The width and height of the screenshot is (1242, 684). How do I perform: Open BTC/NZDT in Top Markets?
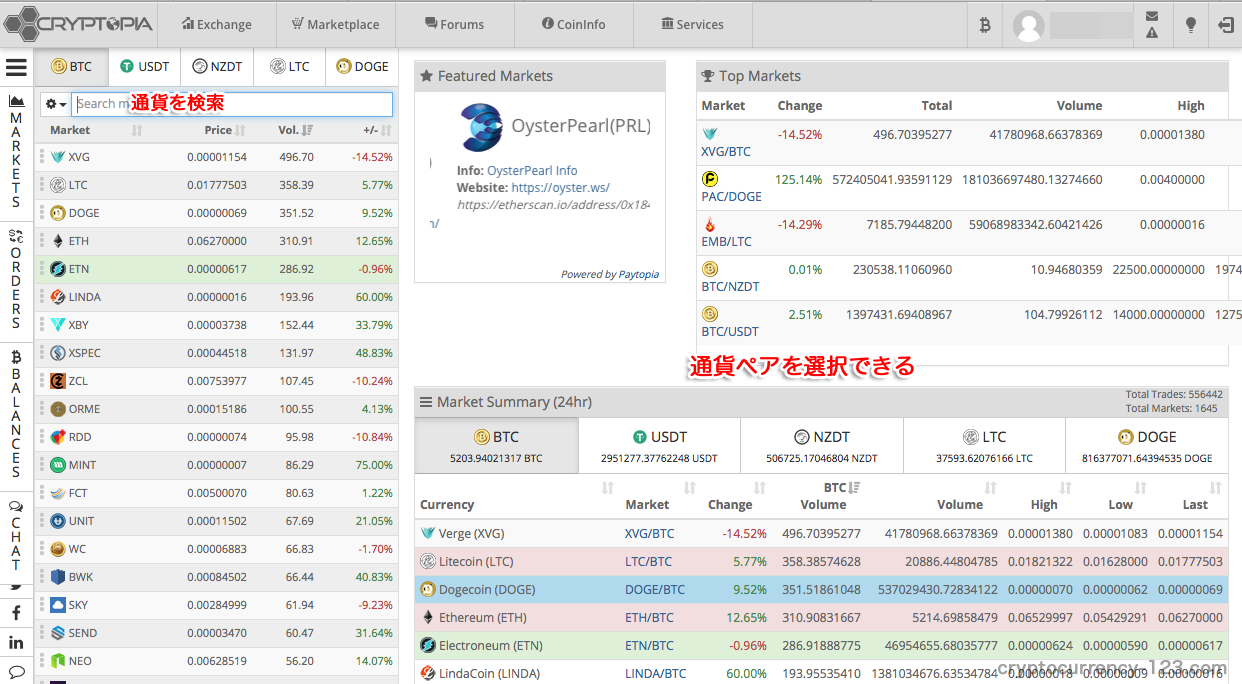pyautogui.click(x=730, y=287)
